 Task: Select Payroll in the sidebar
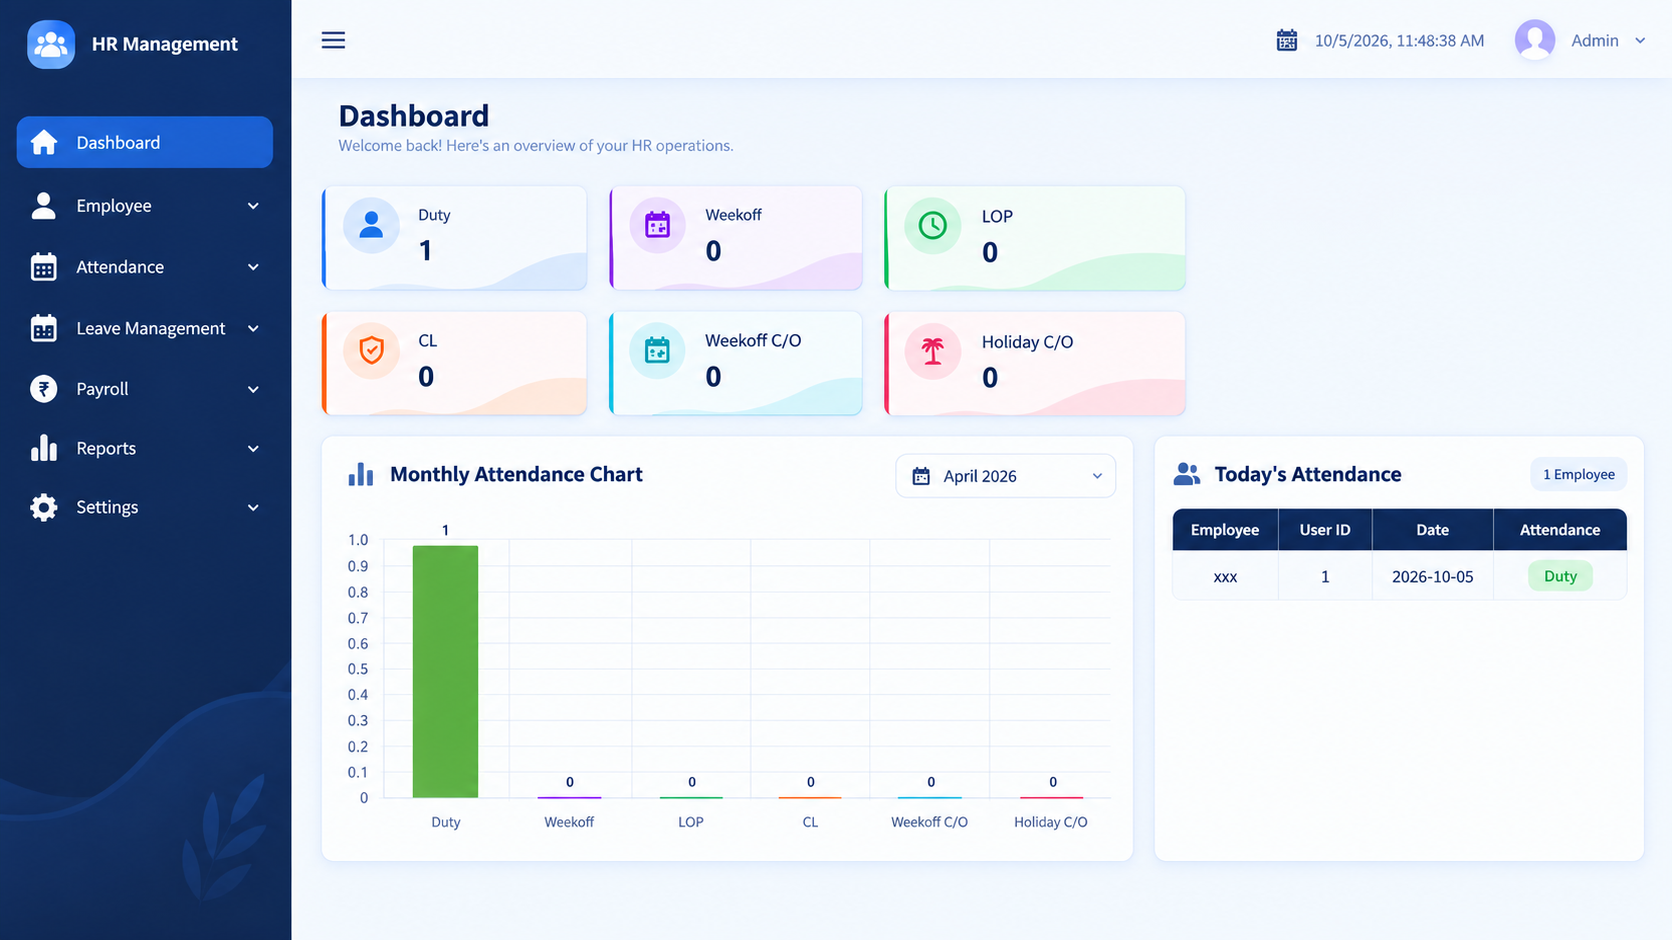pos(145,389)
